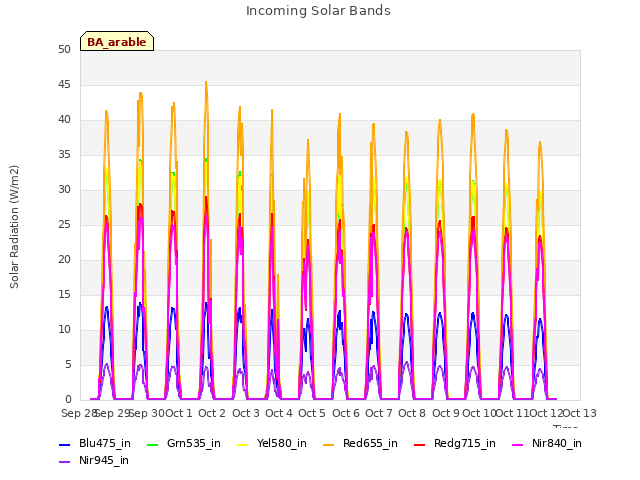Click the Oct 5 x-axis date label
The width and height of the screenshot is (640, 480).
pyautogui.click(x=312, y=413)
